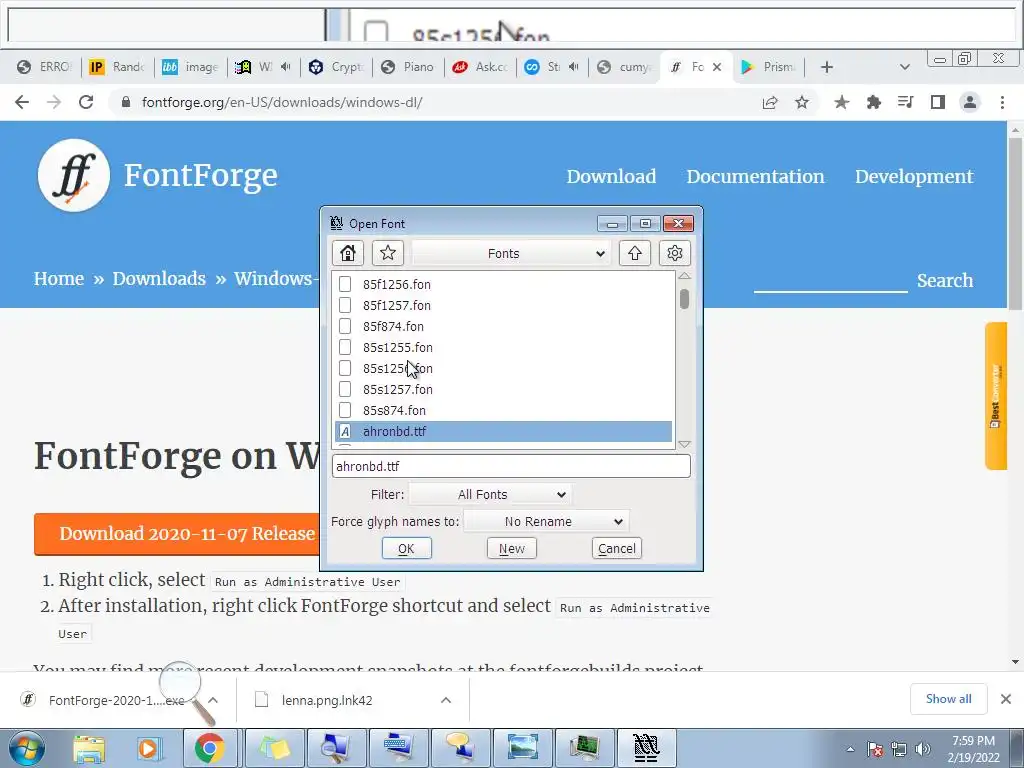Screen dimensions: 1024x768
Task: Open a new browser tab
Action: point(827,67)
